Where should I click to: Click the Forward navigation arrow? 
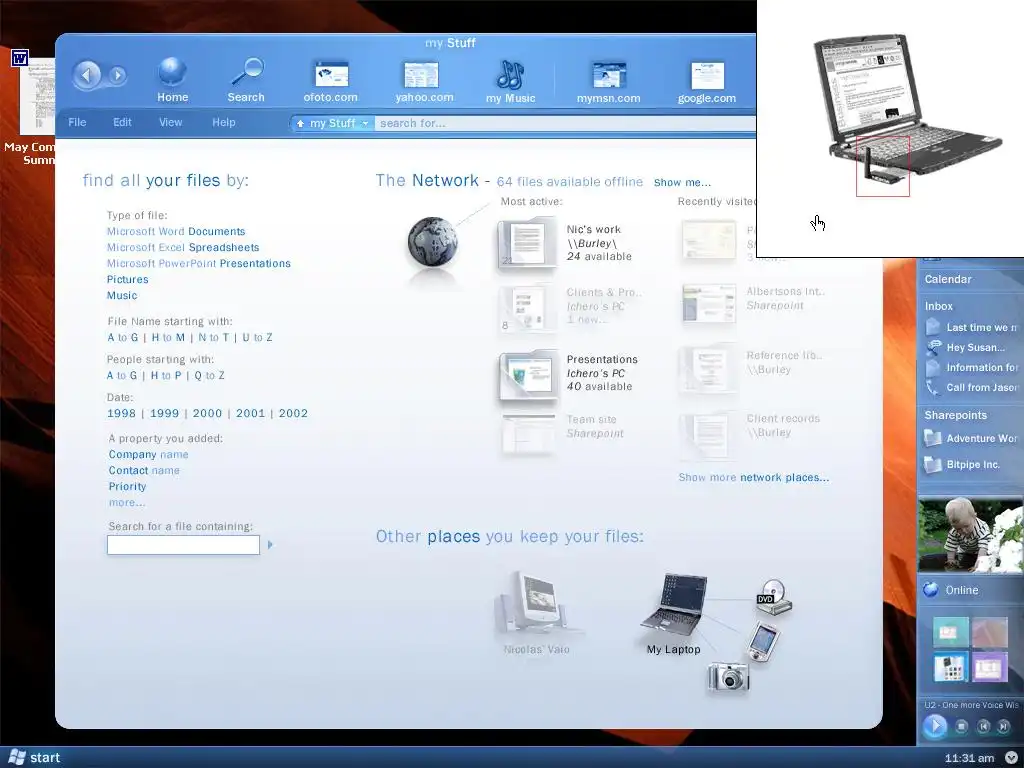(x=117, y=75)
